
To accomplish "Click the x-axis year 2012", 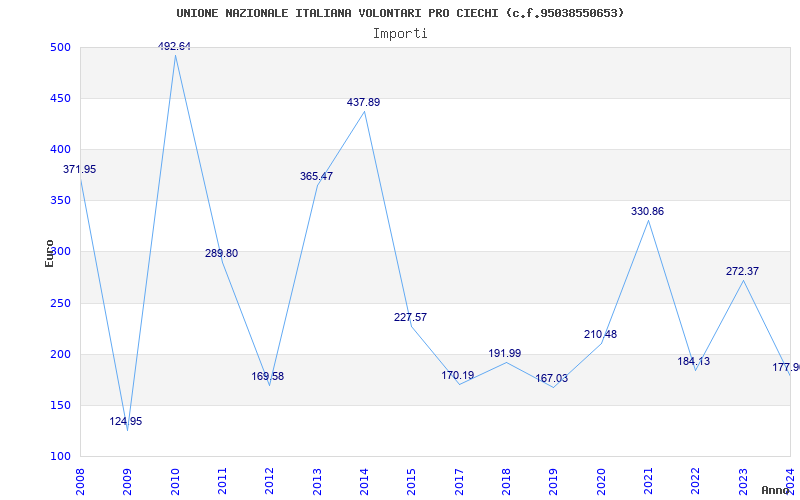I will click(x=269, y=481).
